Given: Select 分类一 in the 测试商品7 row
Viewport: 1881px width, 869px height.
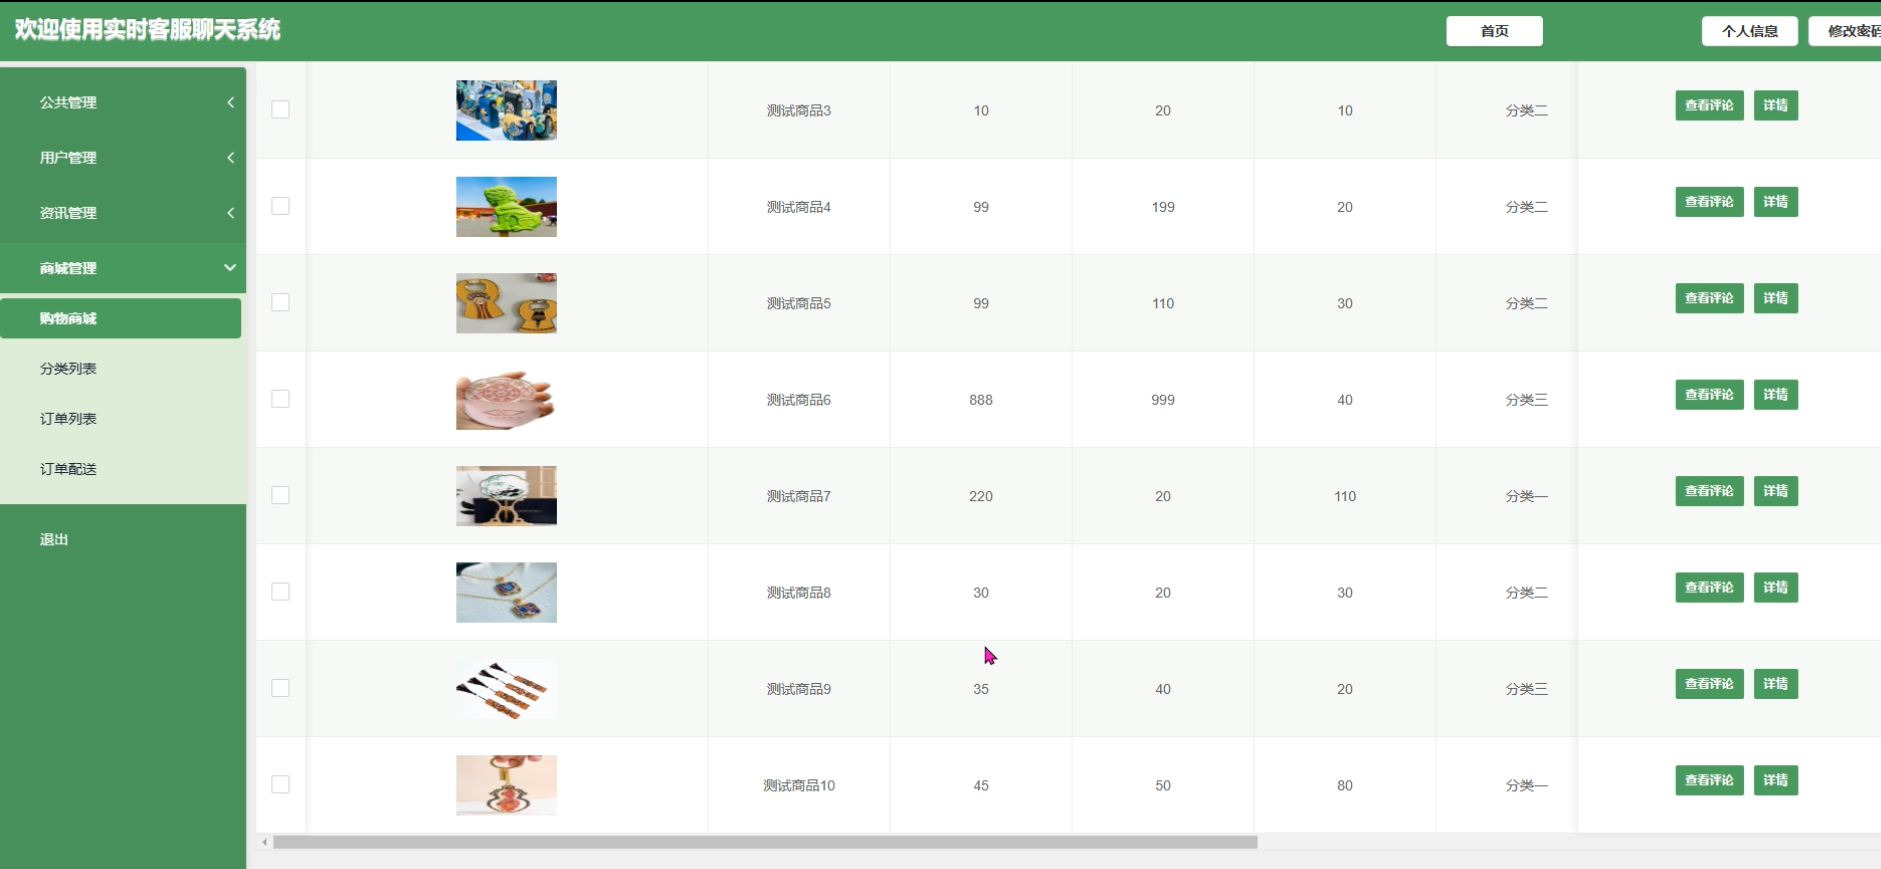Looking at the screenshot, I should (x=1526, y=496).
